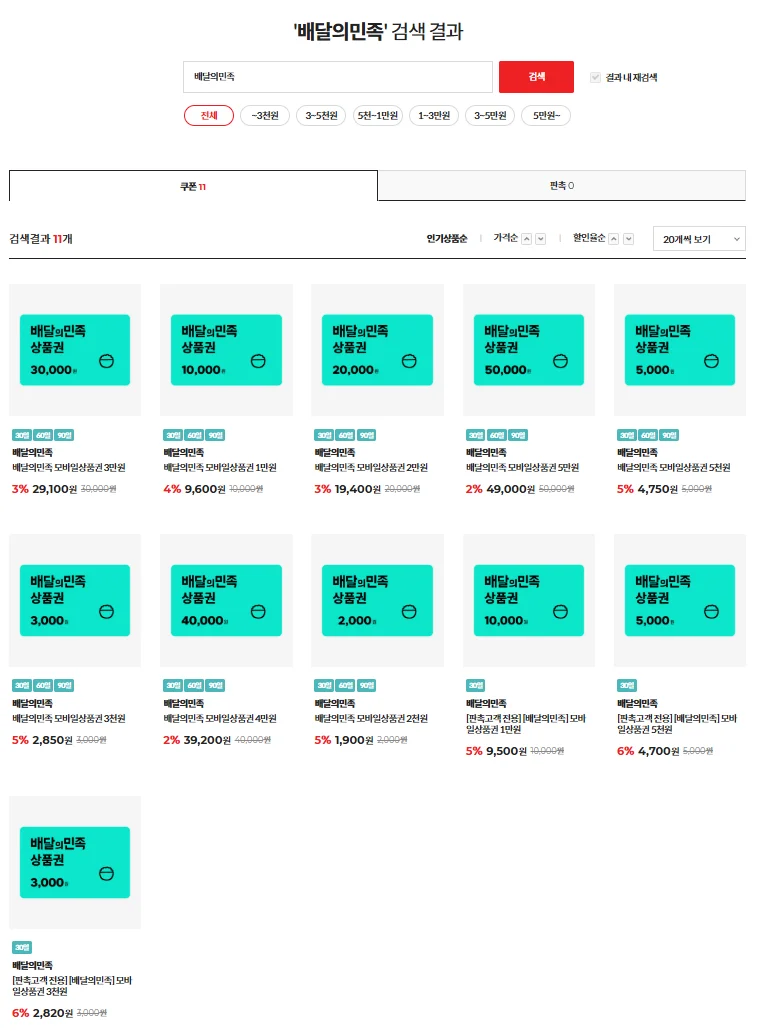Click the 검색결과 11개 count text
759x1031 pixels.
(41, 239)
